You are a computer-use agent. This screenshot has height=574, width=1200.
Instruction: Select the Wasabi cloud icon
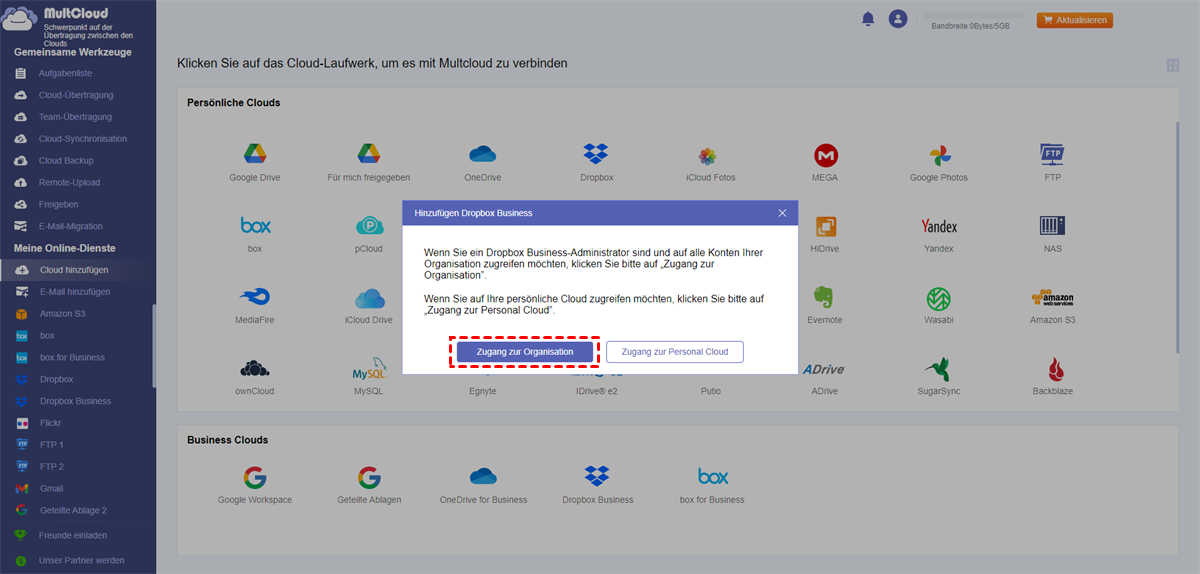click(x=939, y=298)
